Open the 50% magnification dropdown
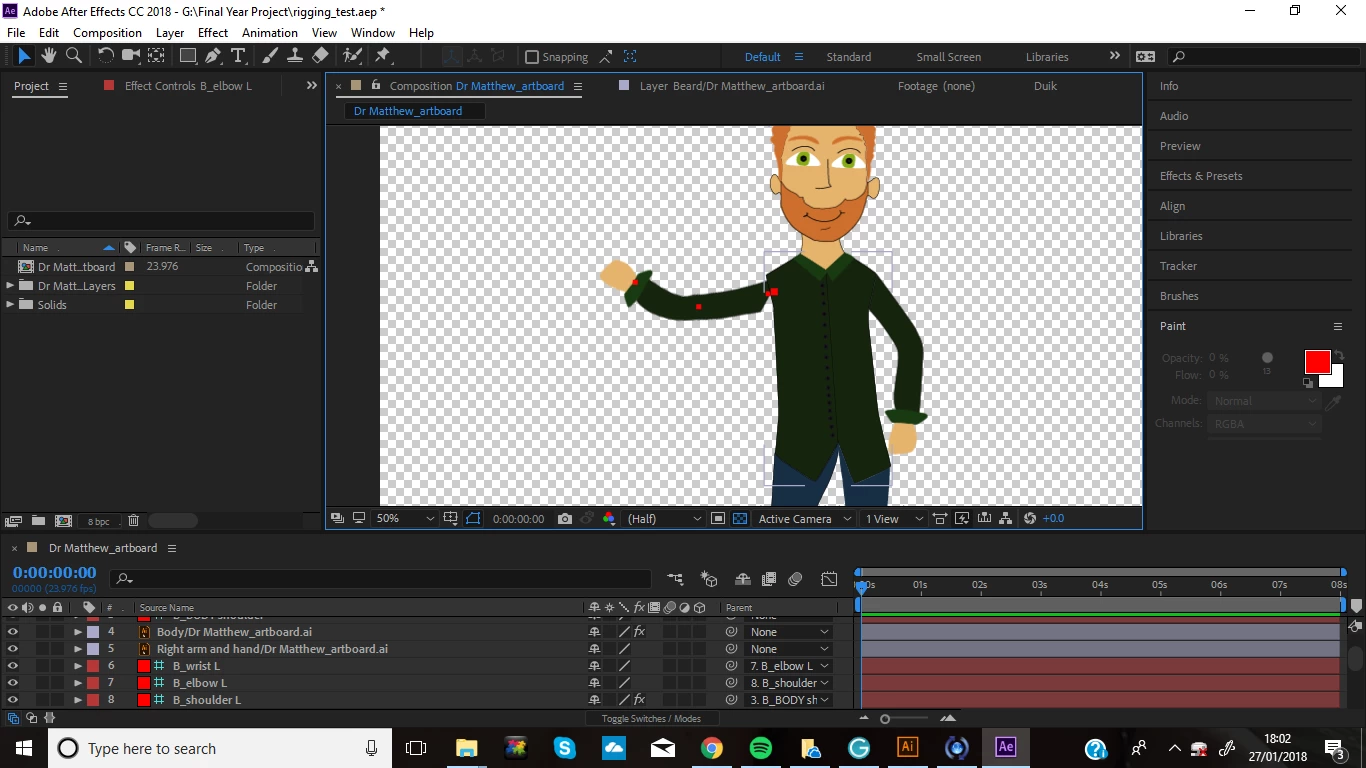Screen dimensions: 1366x768 [405, 519]
